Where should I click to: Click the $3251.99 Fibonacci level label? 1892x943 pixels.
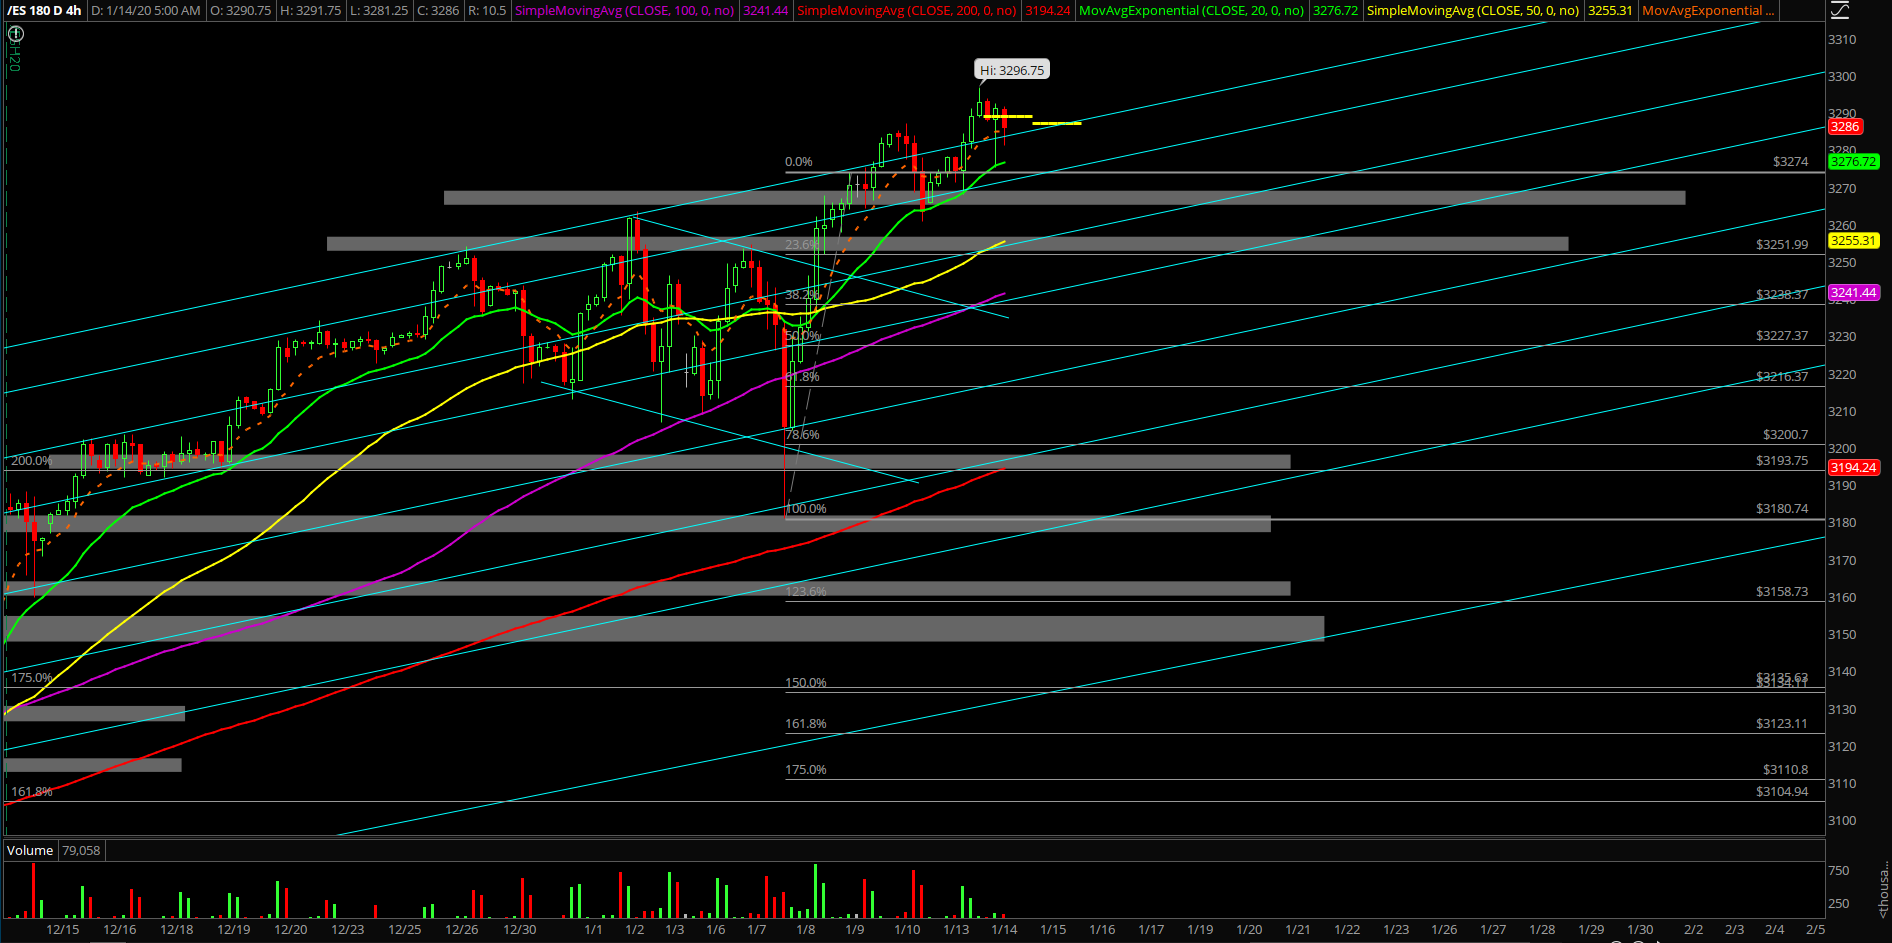pyautogui.click(x=1782, y=245)
